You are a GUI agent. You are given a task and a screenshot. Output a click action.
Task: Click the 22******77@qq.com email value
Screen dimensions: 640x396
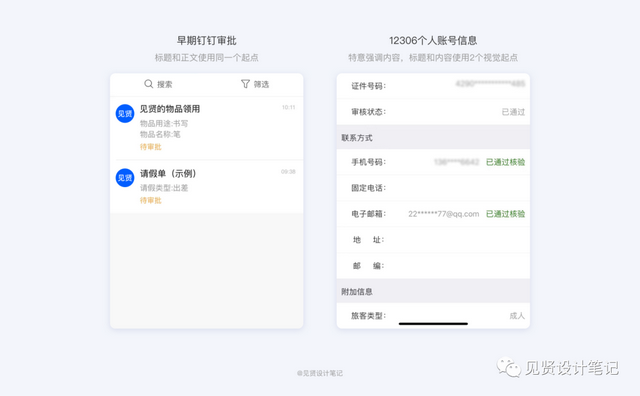click(444, 214)
